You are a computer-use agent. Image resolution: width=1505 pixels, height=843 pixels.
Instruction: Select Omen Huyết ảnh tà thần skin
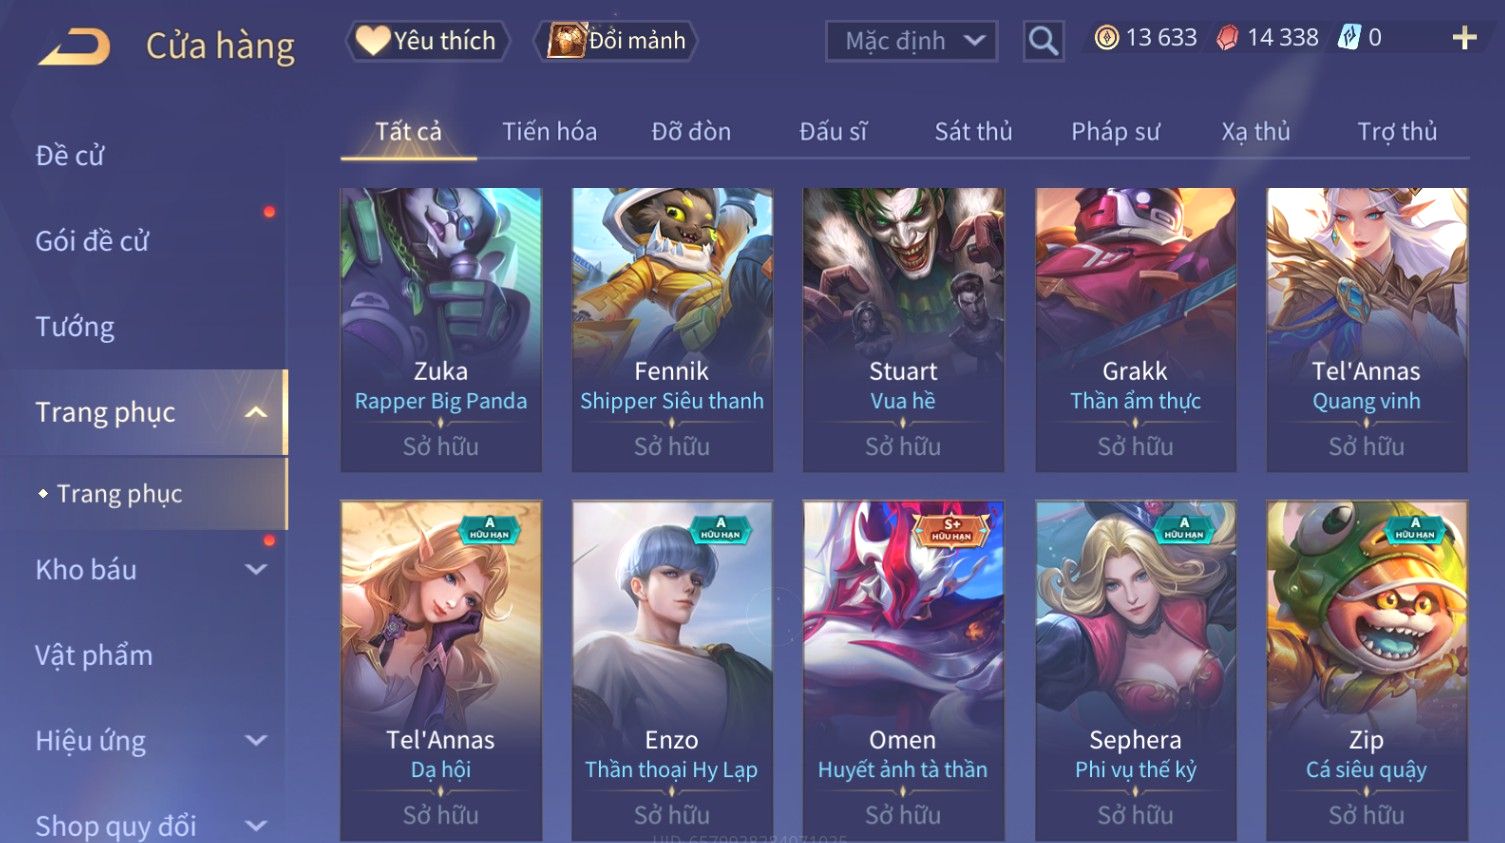[903, 670]
